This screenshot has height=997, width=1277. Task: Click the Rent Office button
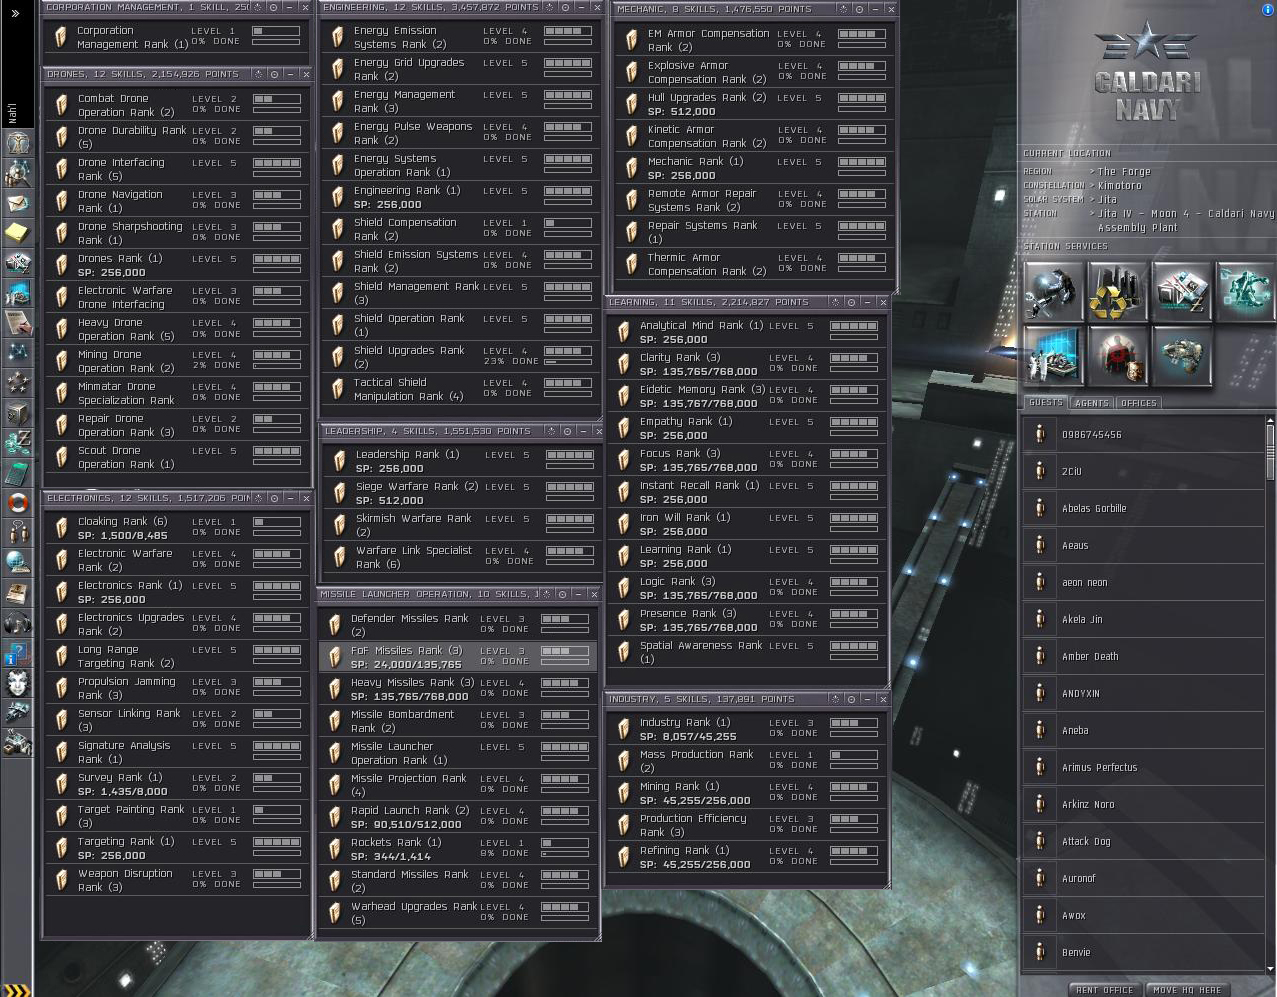[1105, 990]
